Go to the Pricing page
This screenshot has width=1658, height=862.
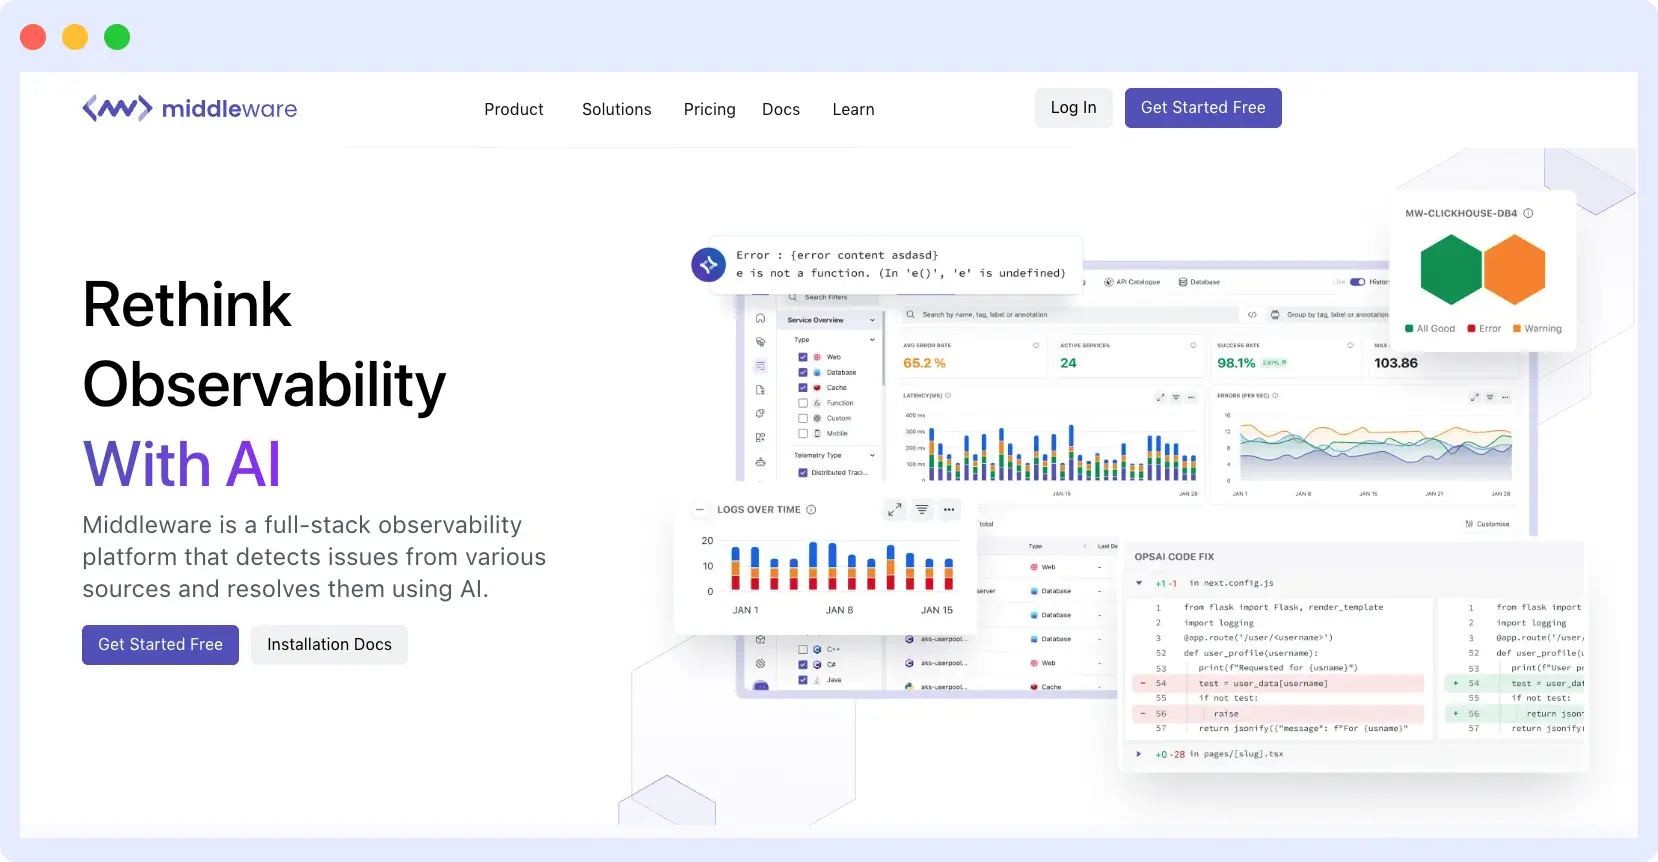(710, 109)
